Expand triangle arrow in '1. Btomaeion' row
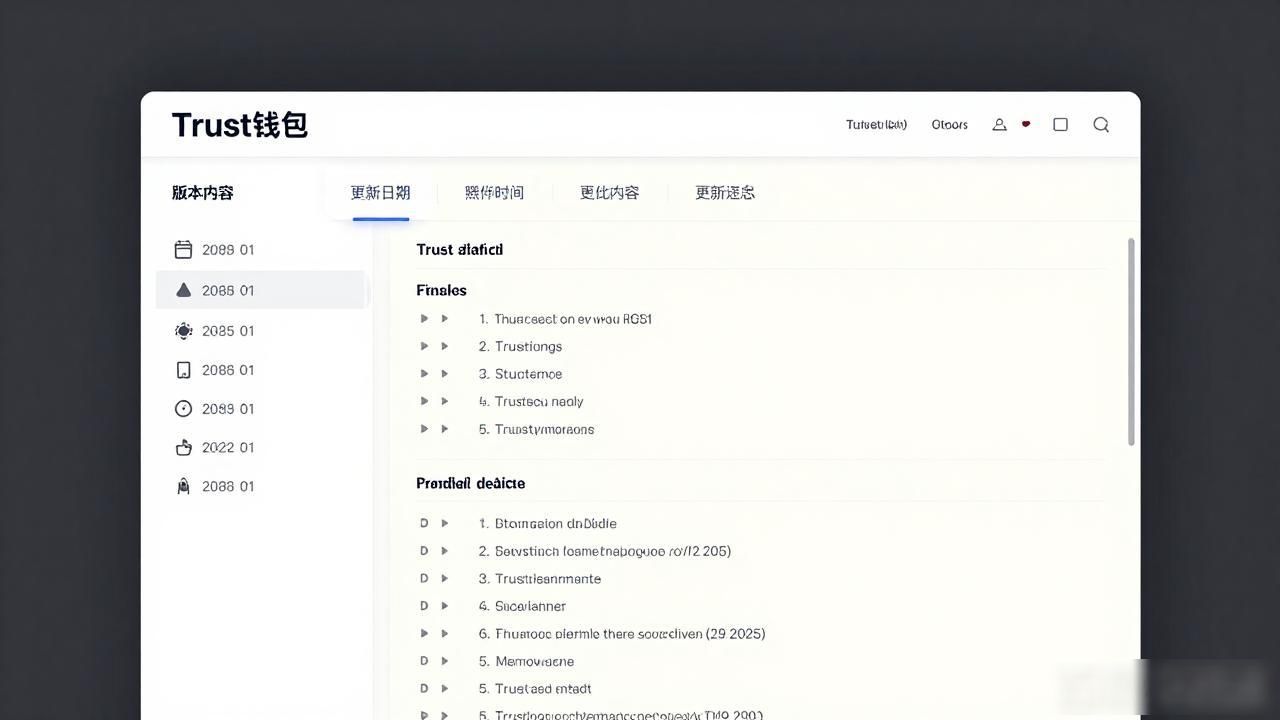This screenshot has height=720, width=1280. (445, 523)
